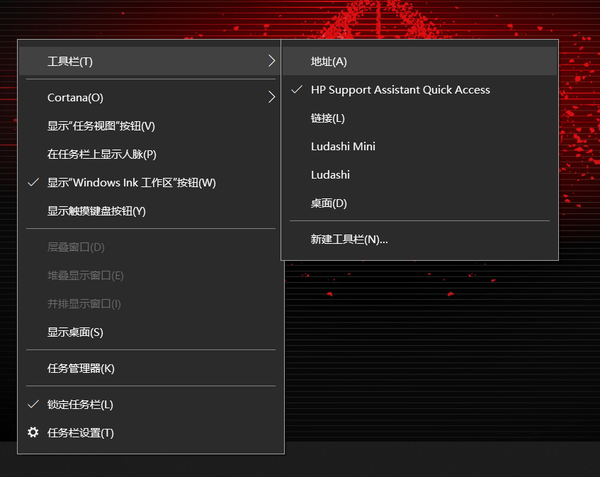Select 地址(A) toolbar in submenu
The image size is (600, 477).
(329, 62)
